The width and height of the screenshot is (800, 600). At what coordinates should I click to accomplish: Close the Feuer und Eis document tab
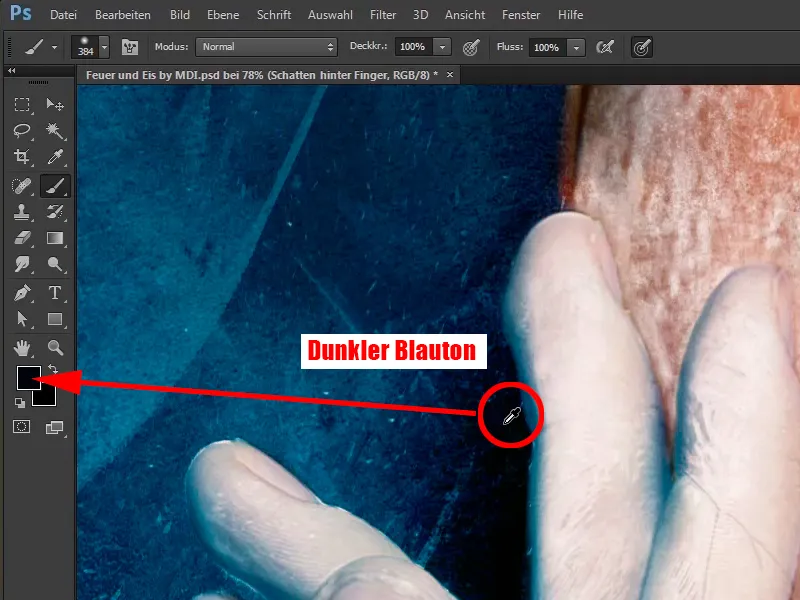449,74
